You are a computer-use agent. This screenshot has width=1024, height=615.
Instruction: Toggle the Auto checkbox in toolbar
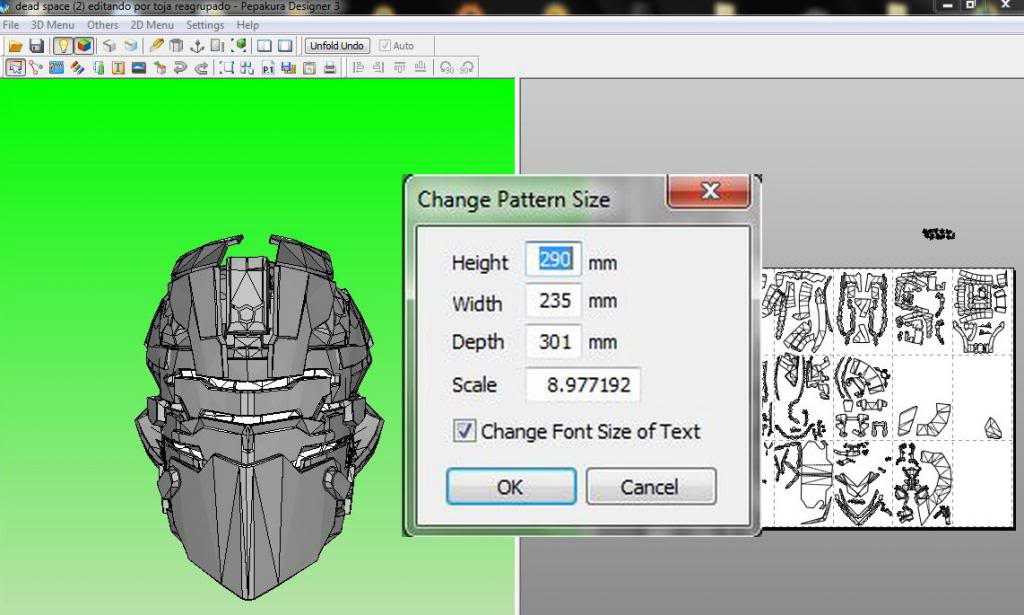point(385,46)
